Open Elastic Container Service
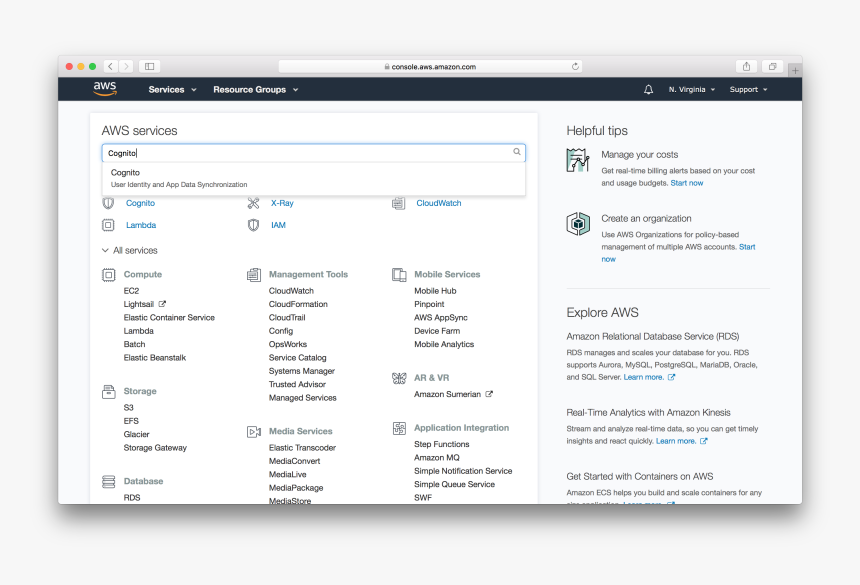 coord(169,317)
